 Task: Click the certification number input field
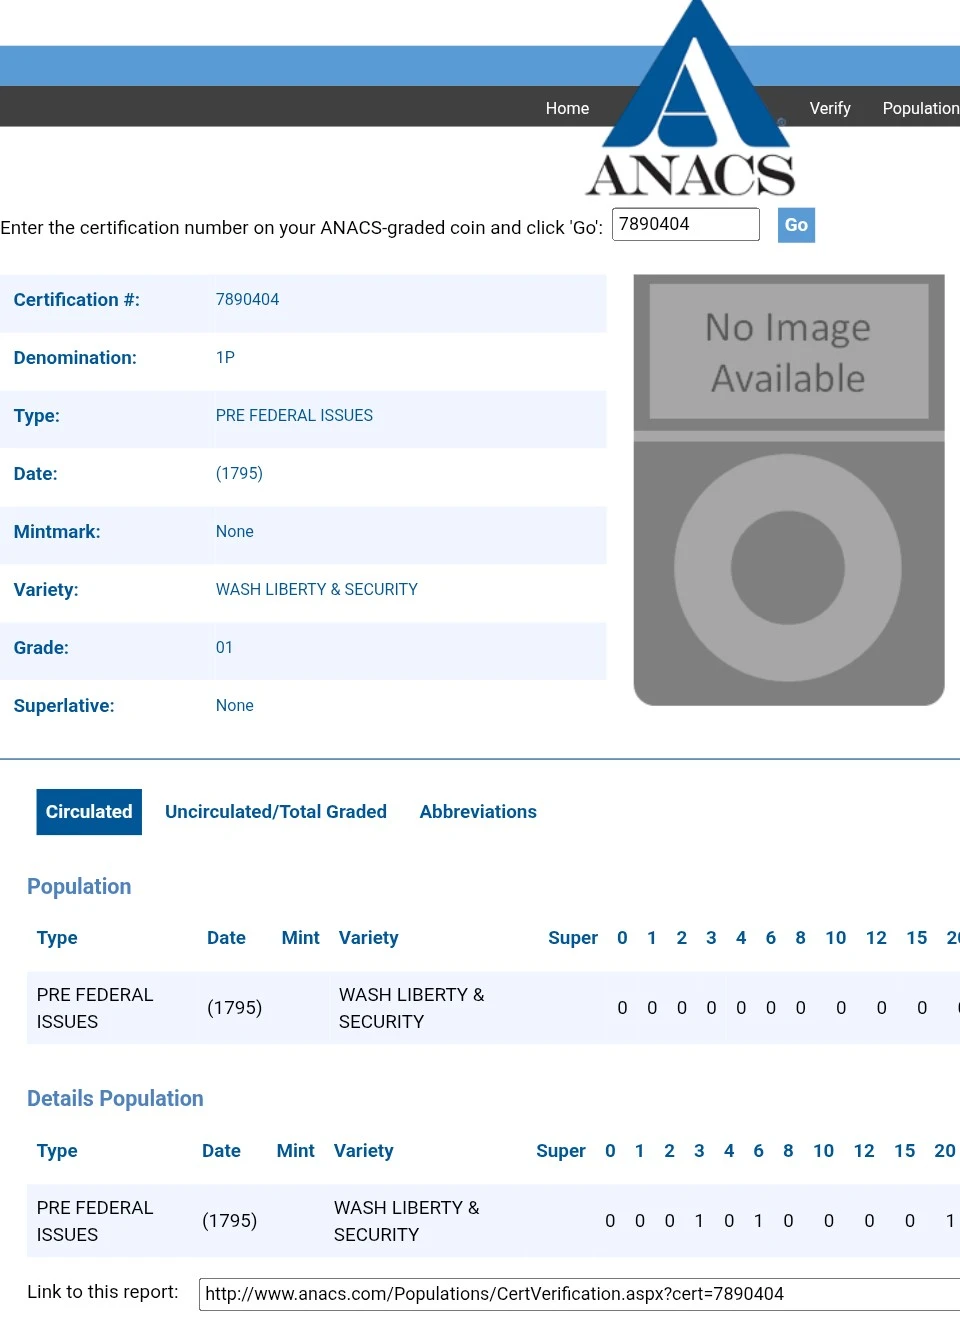click(686, 224)
